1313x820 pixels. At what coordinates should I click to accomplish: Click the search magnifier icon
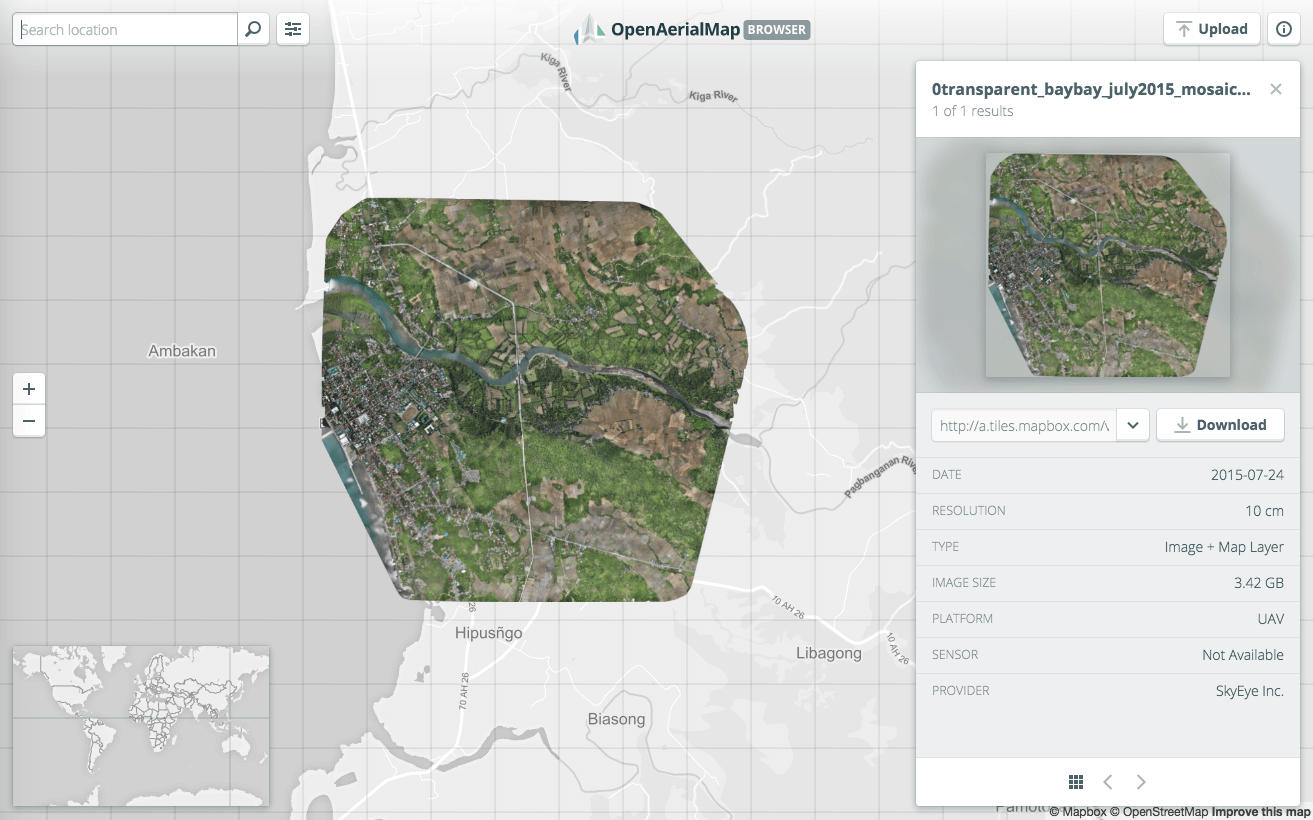coord(253,29)
